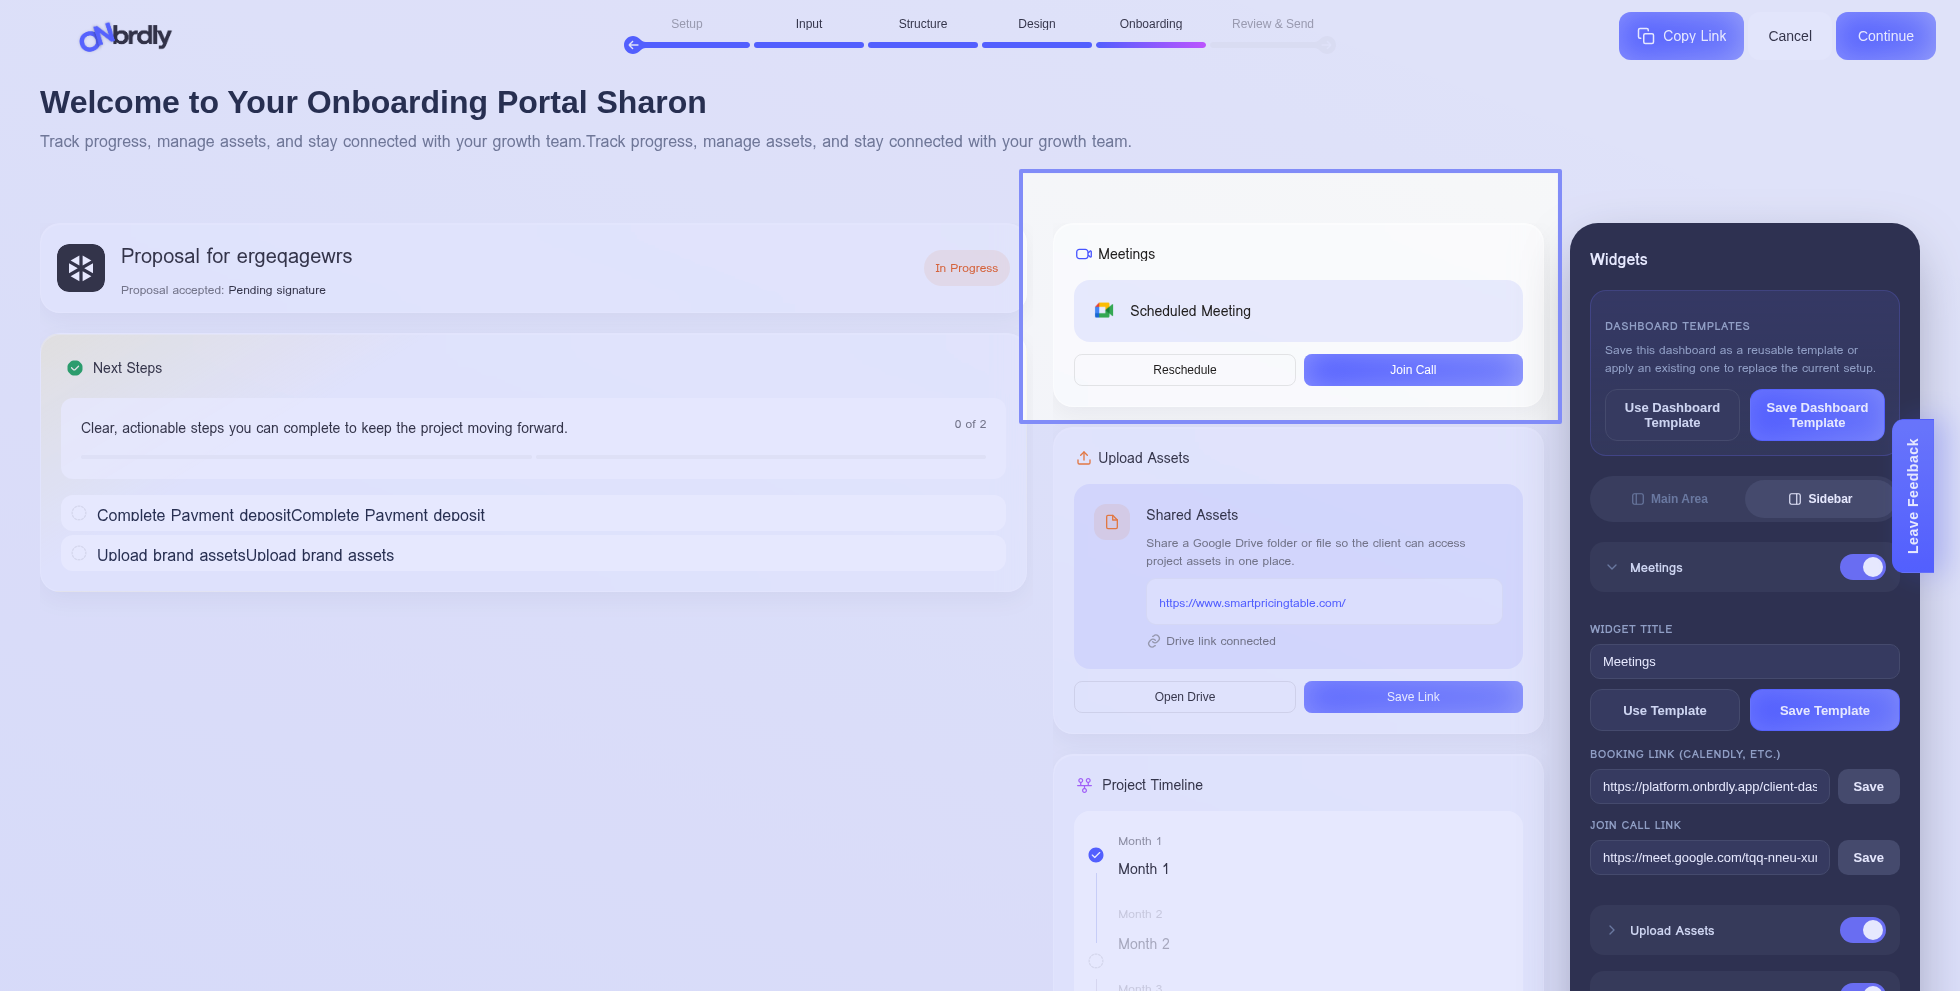Image resolution: width=1960 pixels, height=991 pixels.
Task: Open the Leave Feedback side tab
Action: [1913, 496]
